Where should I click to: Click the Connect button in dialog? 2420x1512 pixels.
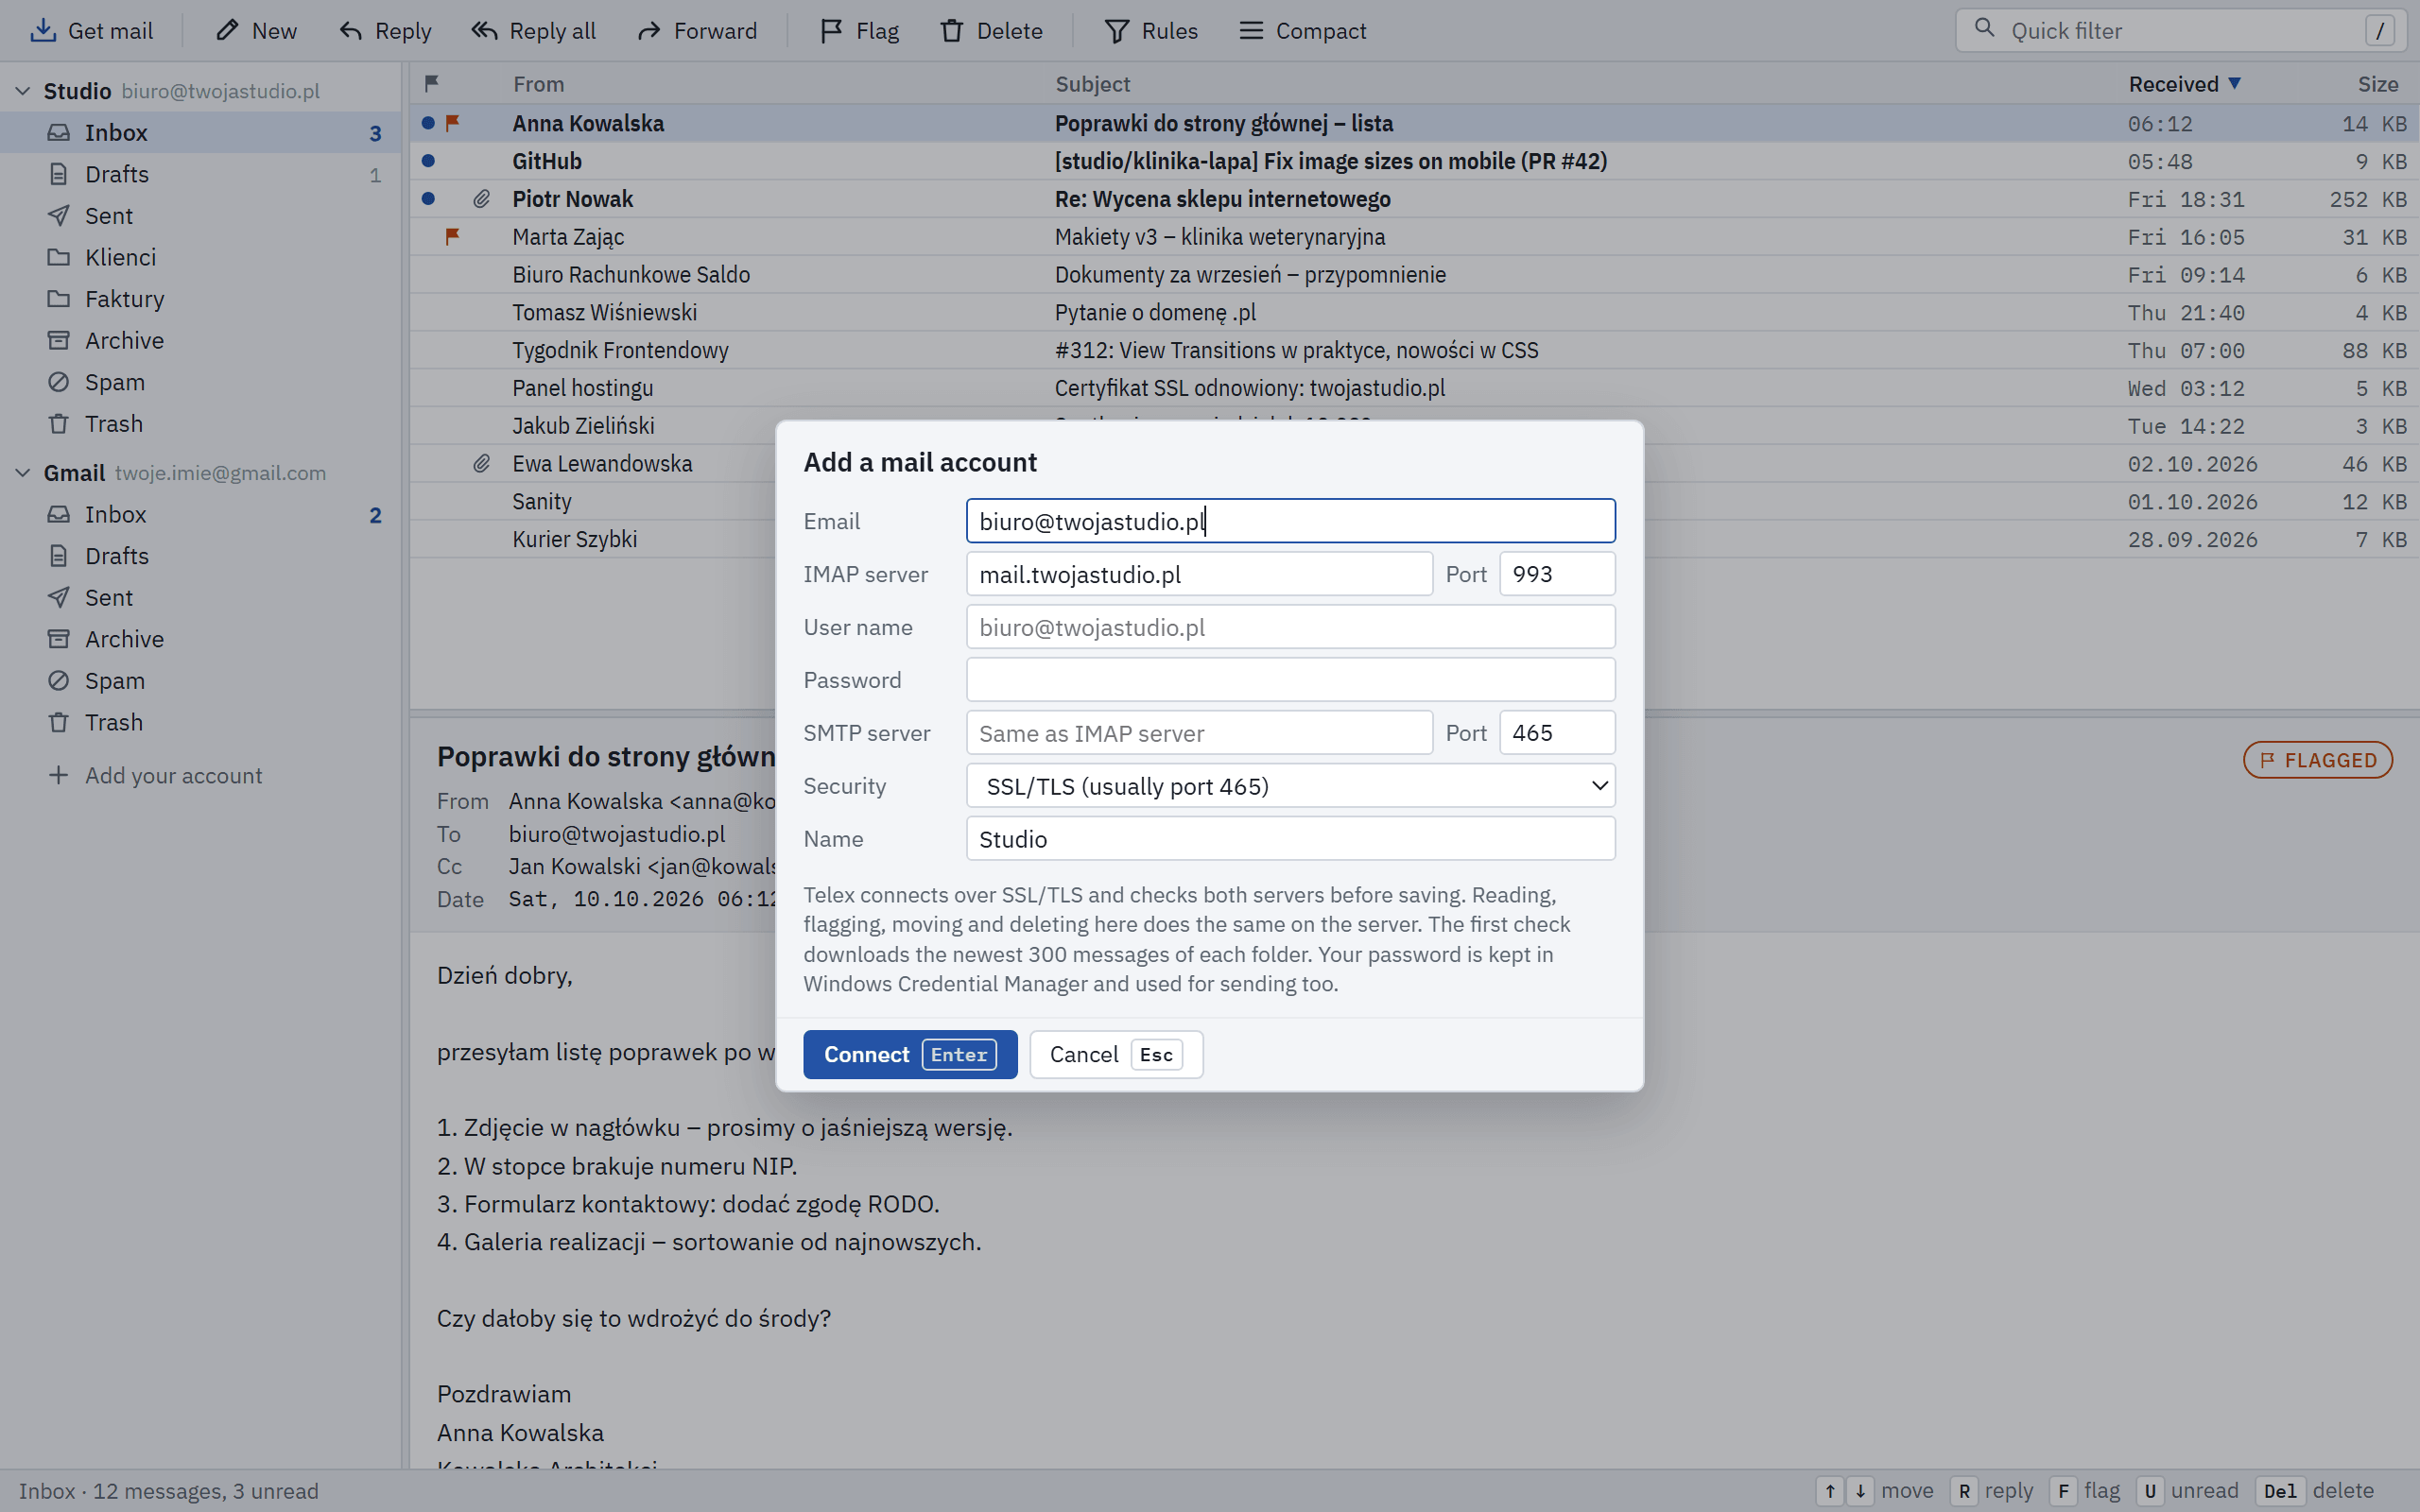point(910,1054)
